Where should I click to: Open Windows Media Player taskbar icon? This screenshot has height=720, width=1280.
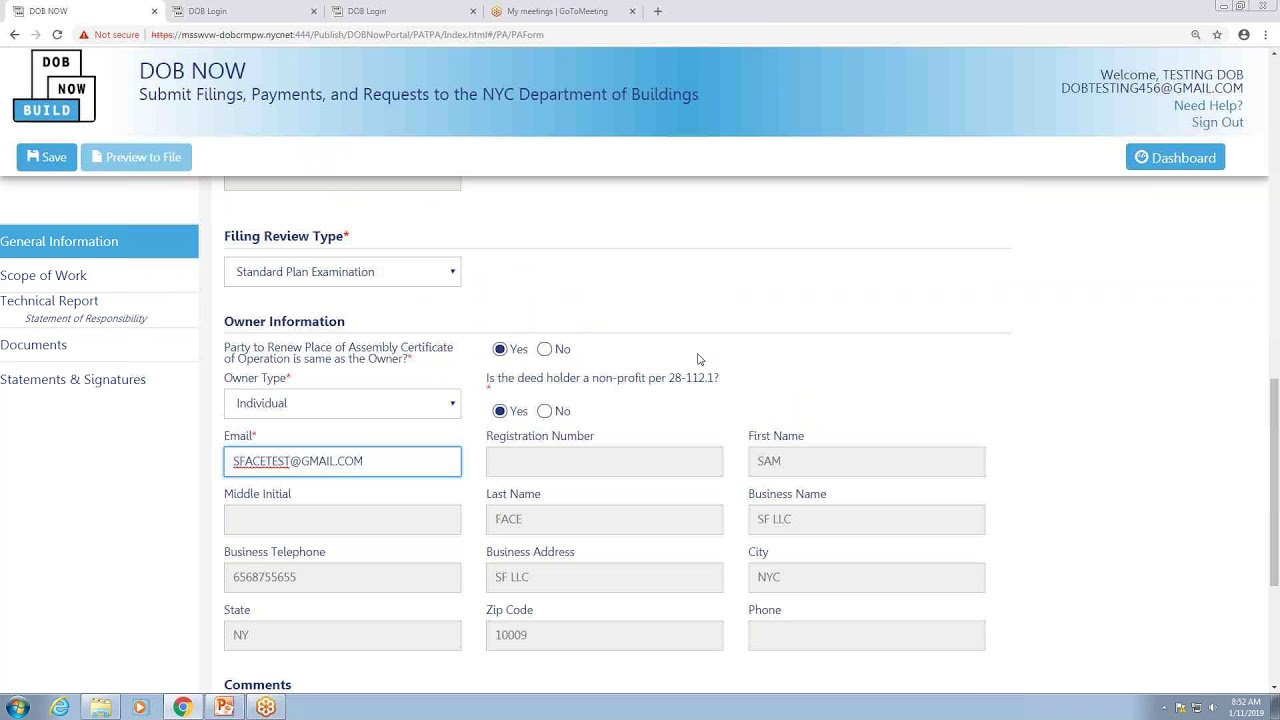(140, 707)
